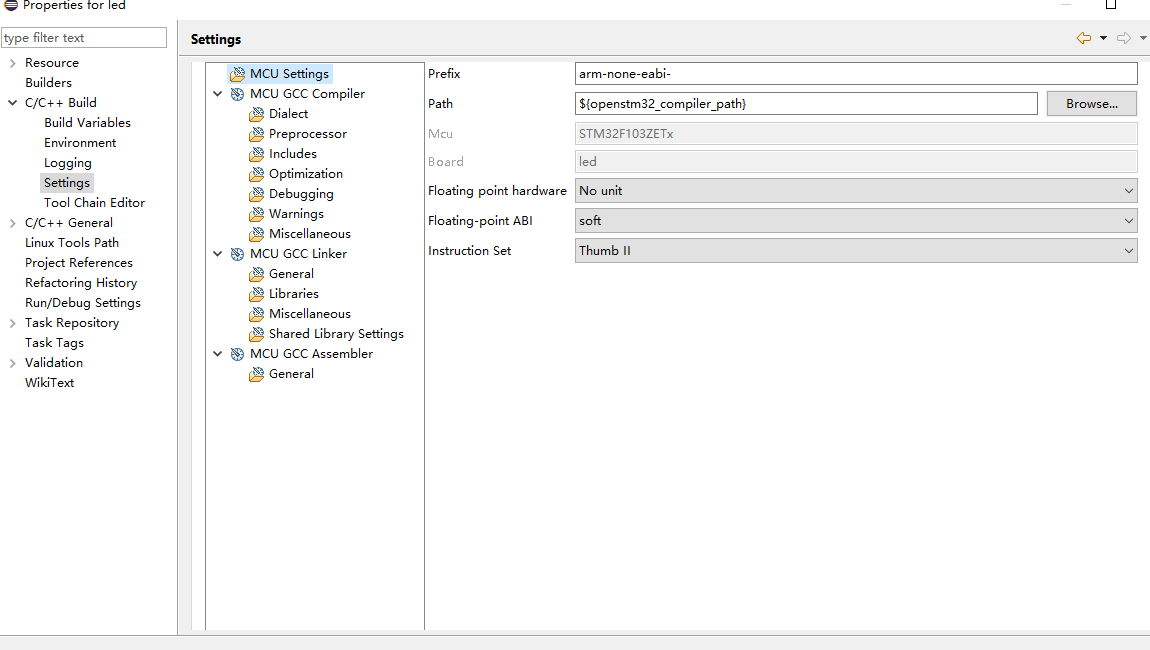Select Logging page
Image resolution: width=1150 pixels, height=650 pixels.
point(67,163)
